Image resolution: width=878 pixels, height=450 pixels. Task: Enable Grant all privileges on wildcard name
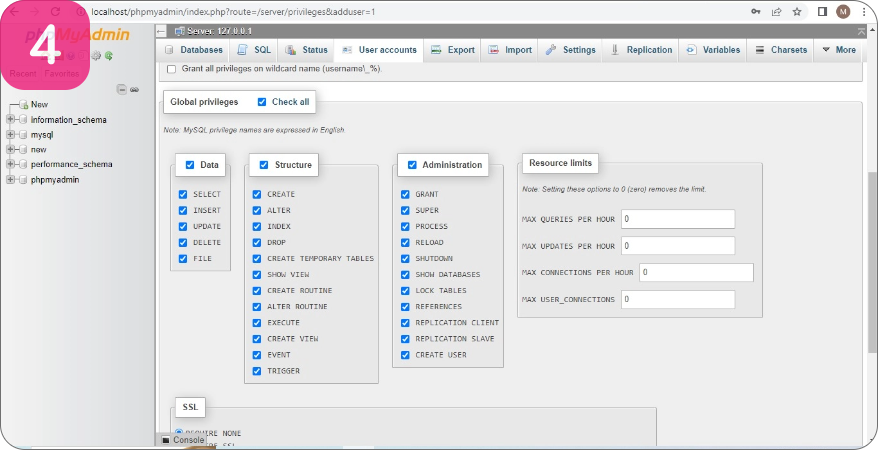point(171,69)
